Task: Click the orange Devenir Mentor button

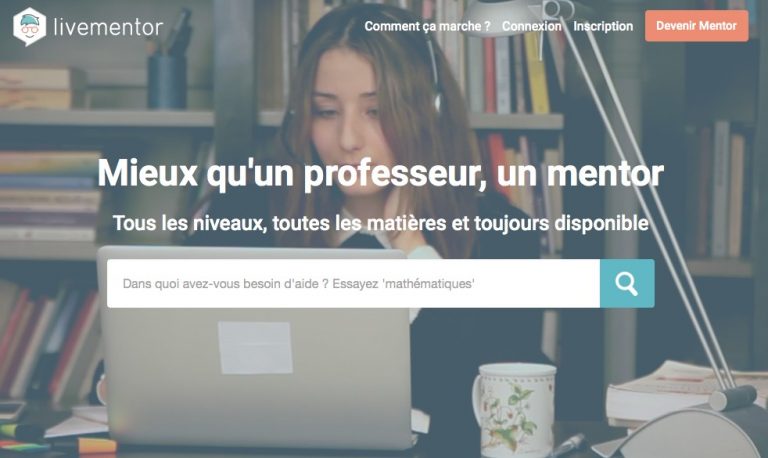Action: (696, 25)
